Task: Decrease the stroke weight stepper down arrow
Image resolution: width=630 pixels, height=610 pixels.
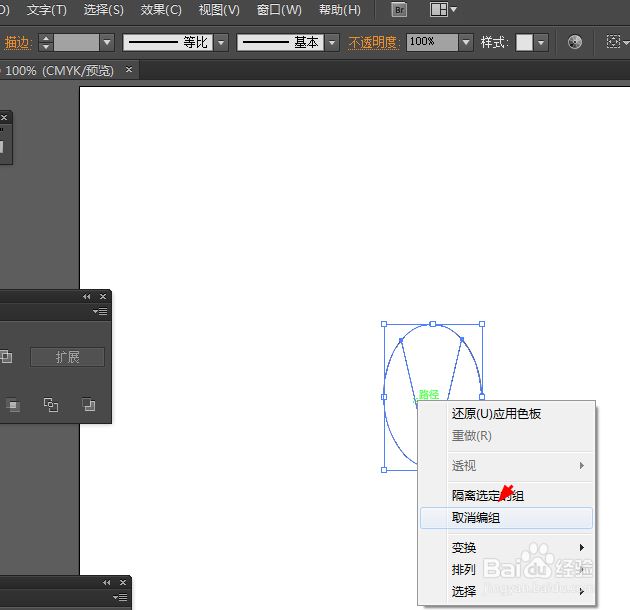Action: click(x=46, y=46)
